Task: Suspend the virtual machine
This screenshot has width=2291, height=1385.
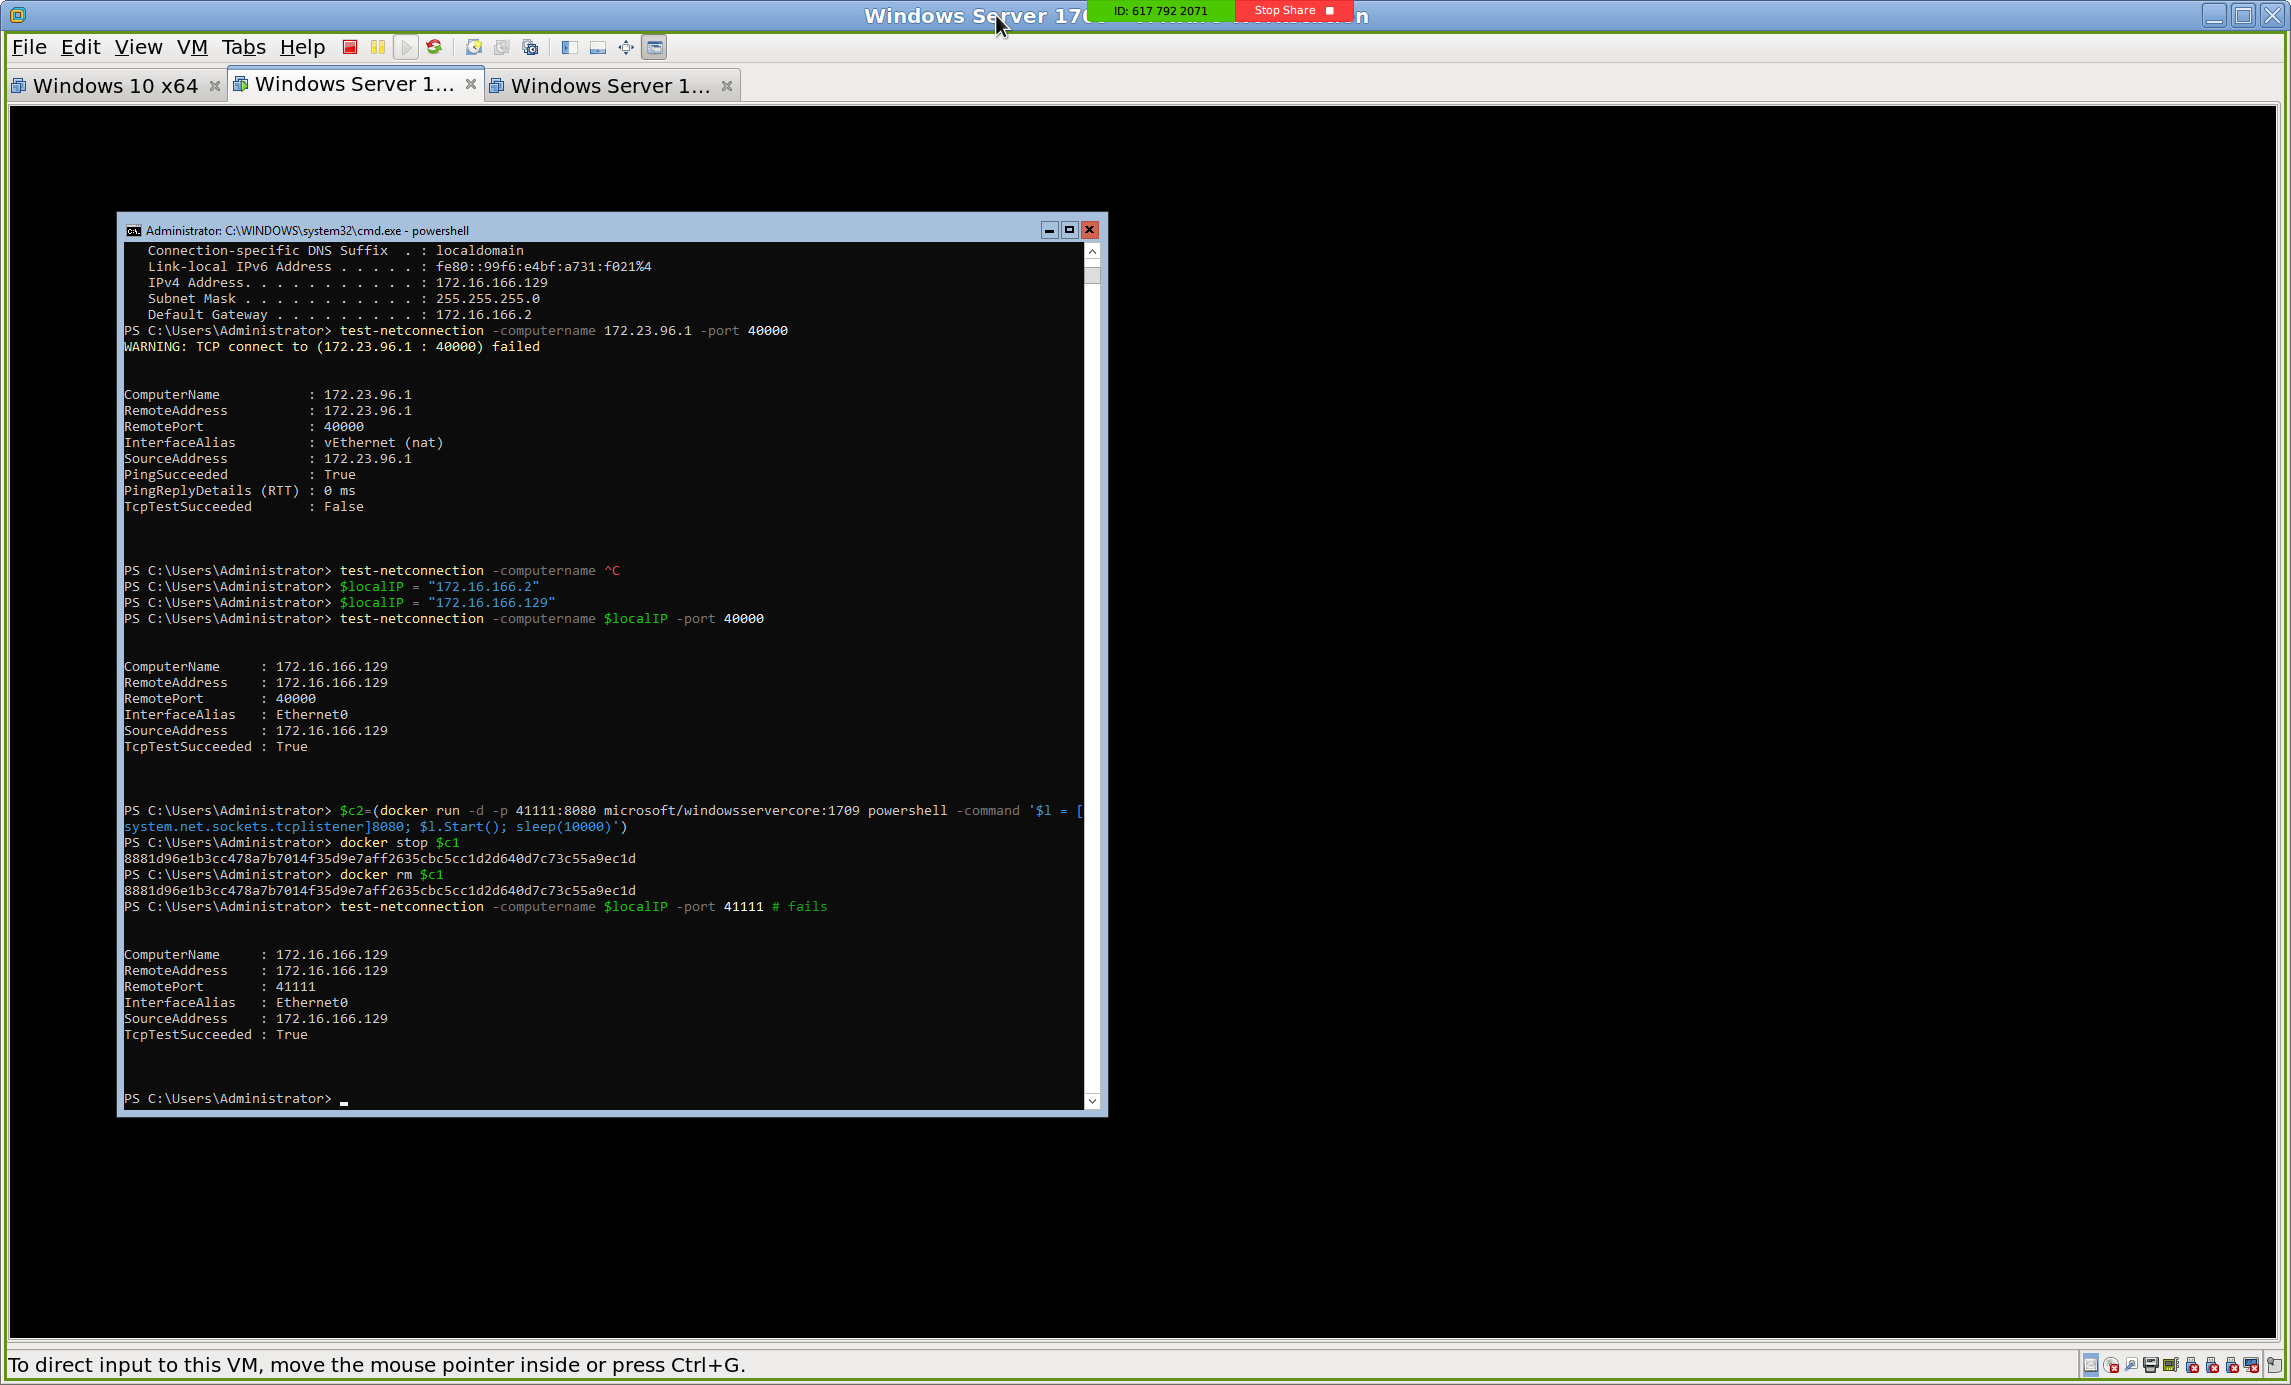Action: point(377,47)
